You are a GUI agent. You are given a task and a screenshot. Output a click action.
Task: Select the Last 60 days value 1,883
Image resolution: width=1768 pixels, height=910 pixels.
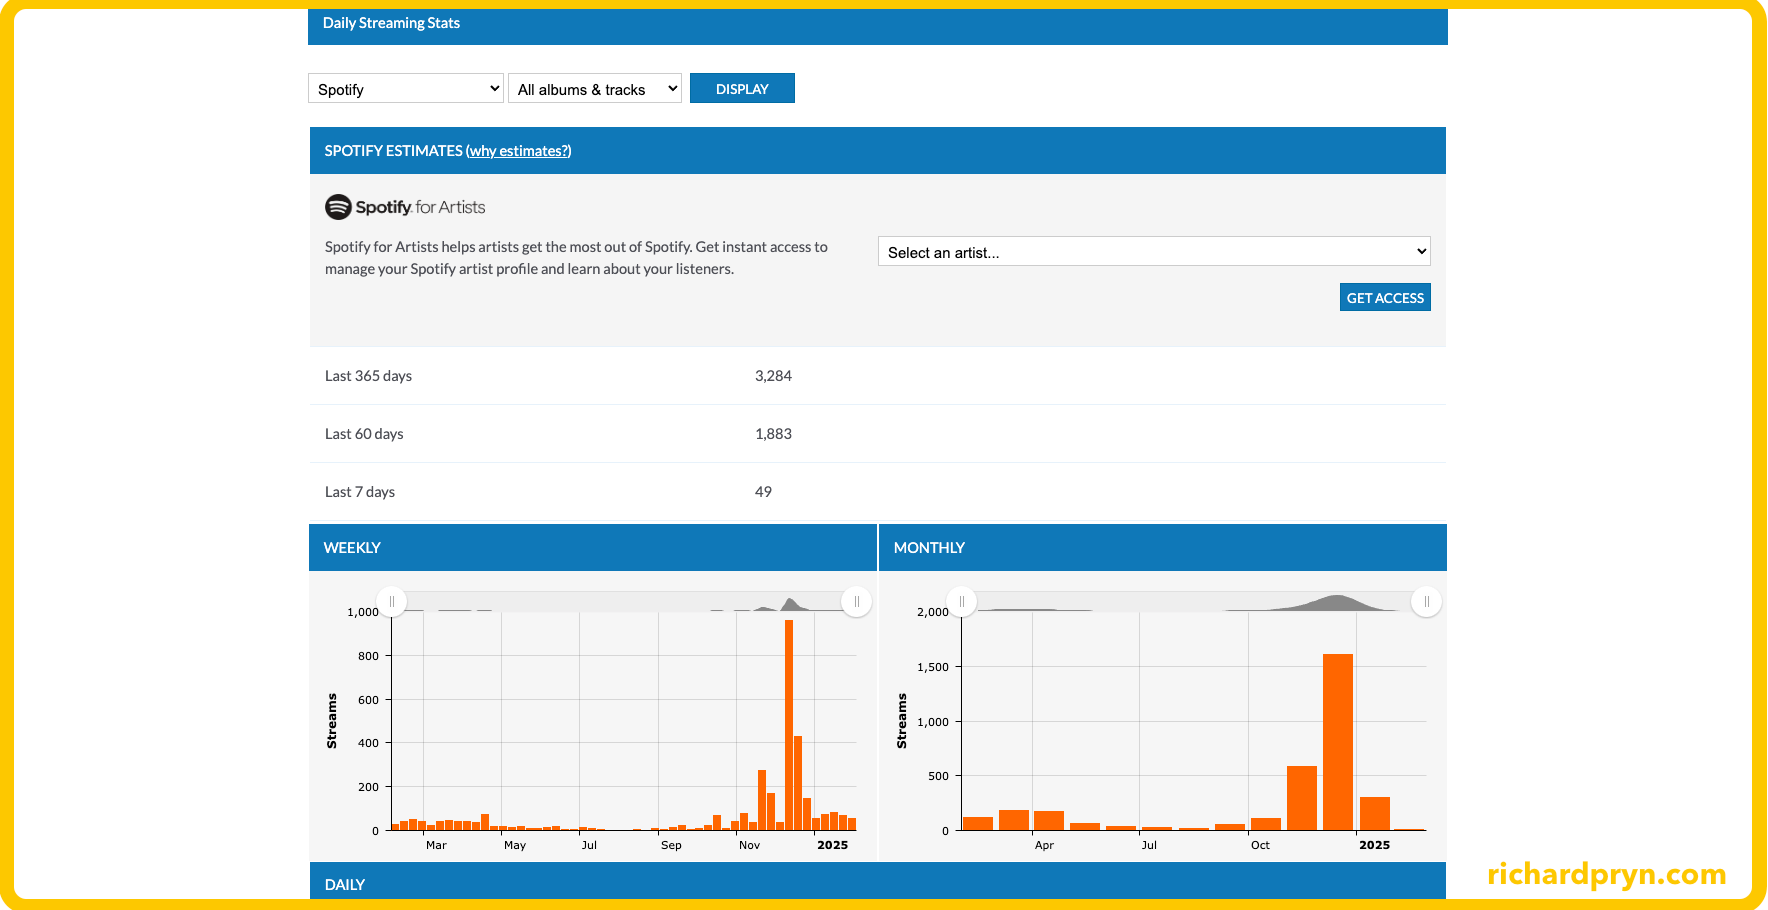tap(773, 434)
